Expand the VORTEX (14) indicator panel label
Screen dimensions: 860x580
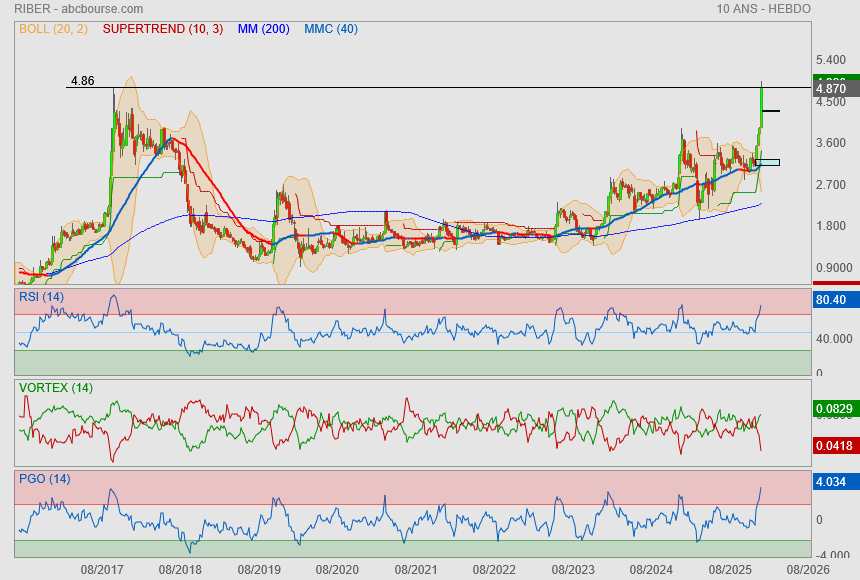[55, 388]
